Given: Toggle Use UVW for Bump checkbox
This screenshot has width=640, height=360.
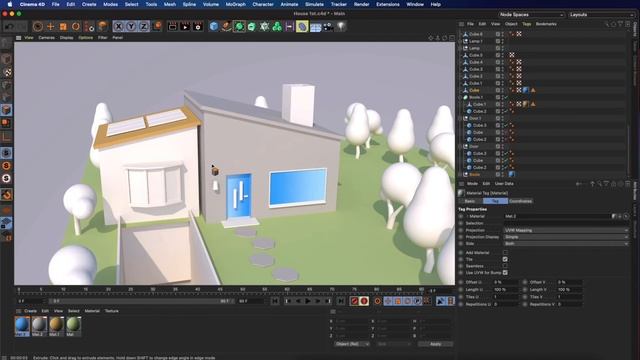Looking at the screenshot, I should pyautogui.click(x=505, y=272).
